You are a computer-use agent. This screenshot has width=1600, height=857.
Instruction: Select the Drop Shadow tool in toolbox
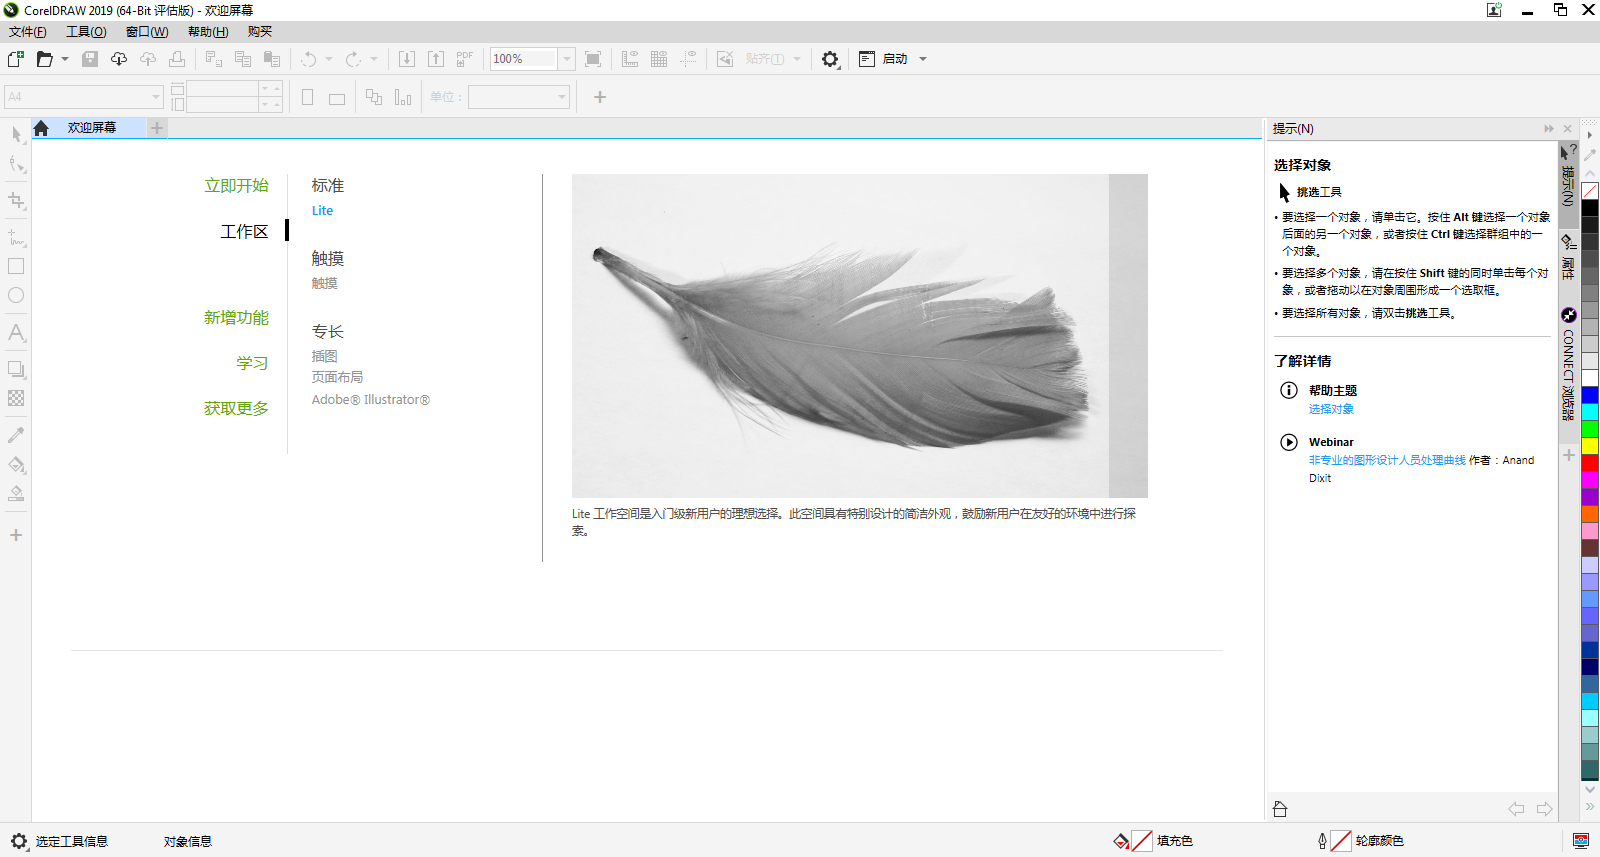[x=16, y=370]
